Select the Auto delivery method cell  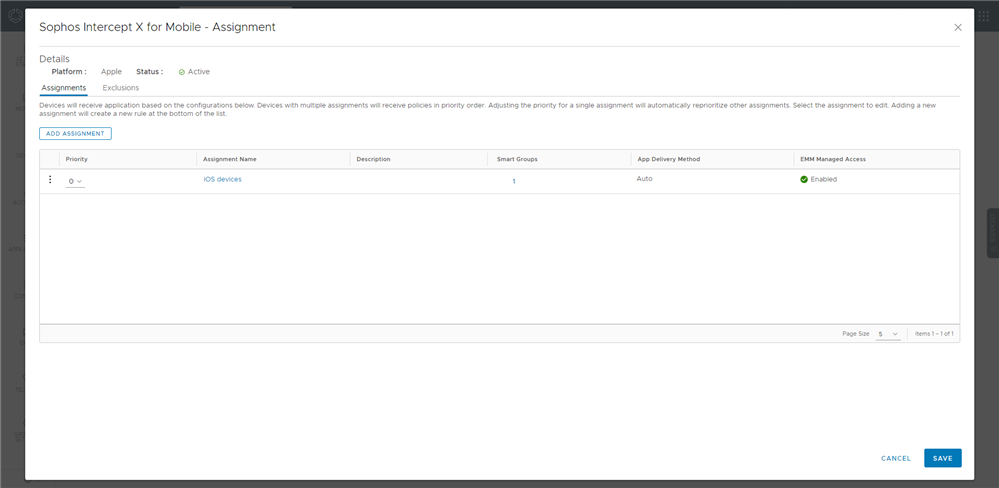(x=644, y=179)
